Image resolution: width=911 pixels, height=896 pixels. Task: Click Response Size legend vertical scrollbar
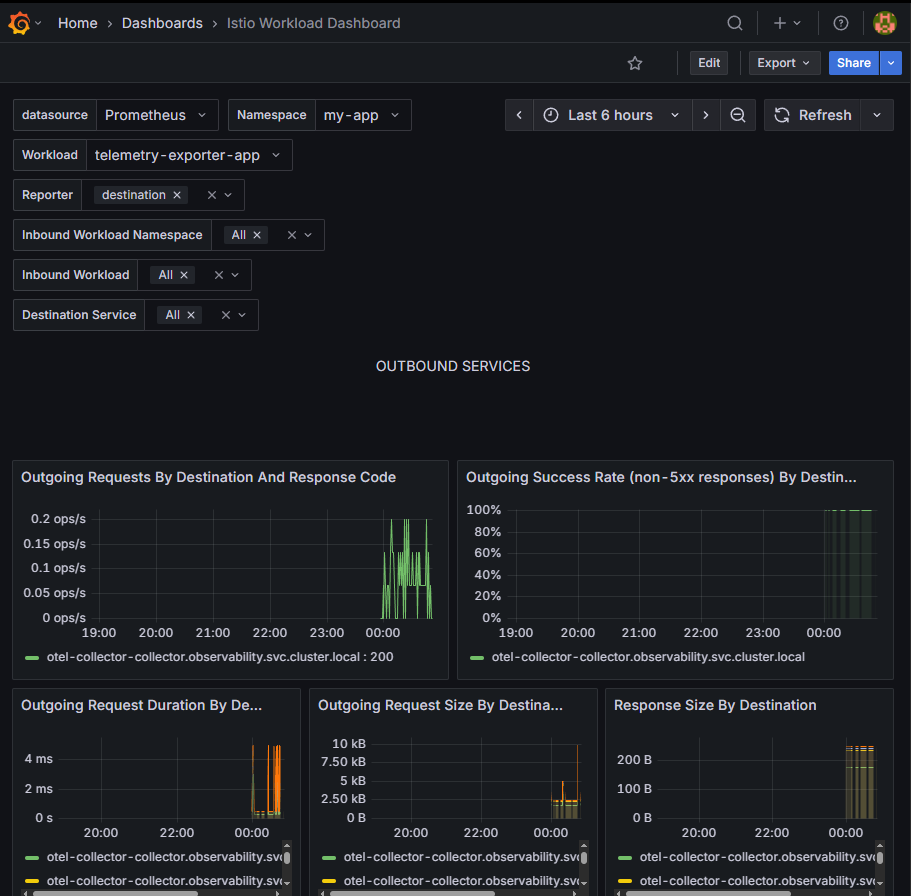coord(880,858)
